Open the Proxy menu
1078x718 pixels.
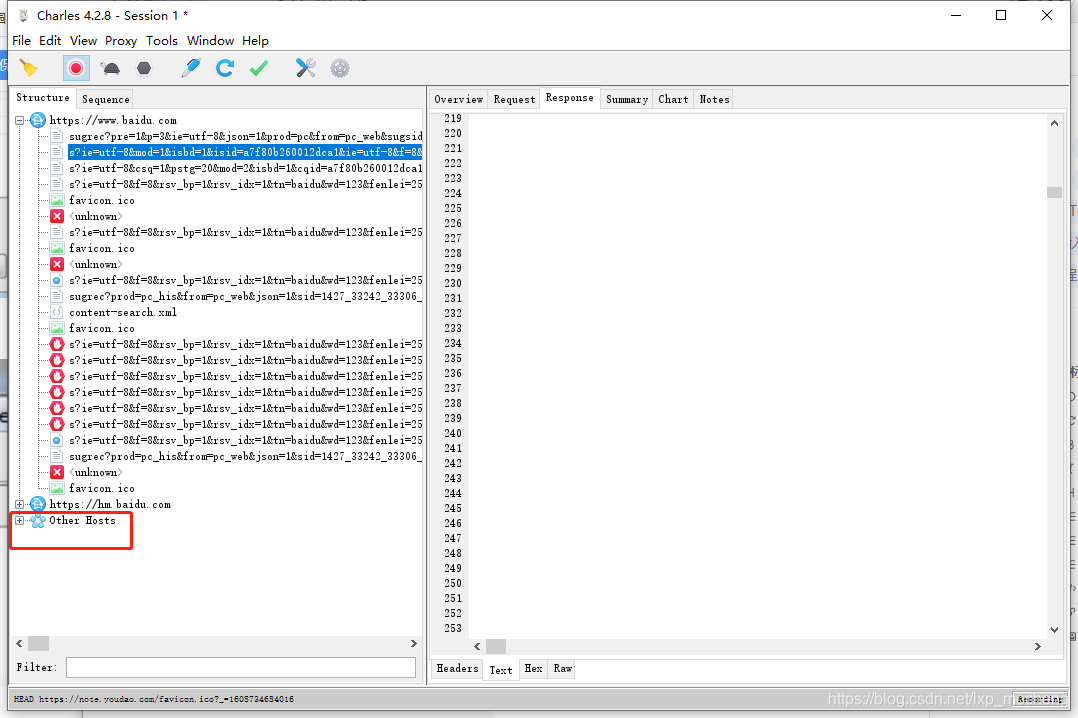[121, 41]
